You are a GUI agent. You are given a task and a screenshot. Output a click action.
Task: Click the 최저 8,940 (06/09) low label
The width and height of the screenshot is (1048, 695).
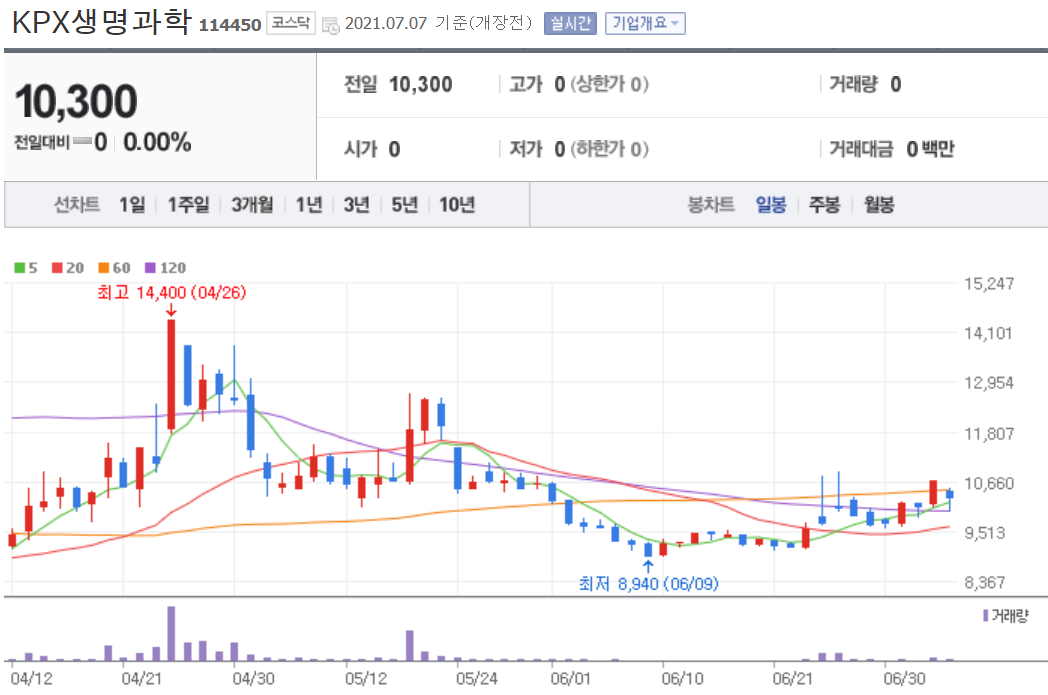(x=648, y=584)
